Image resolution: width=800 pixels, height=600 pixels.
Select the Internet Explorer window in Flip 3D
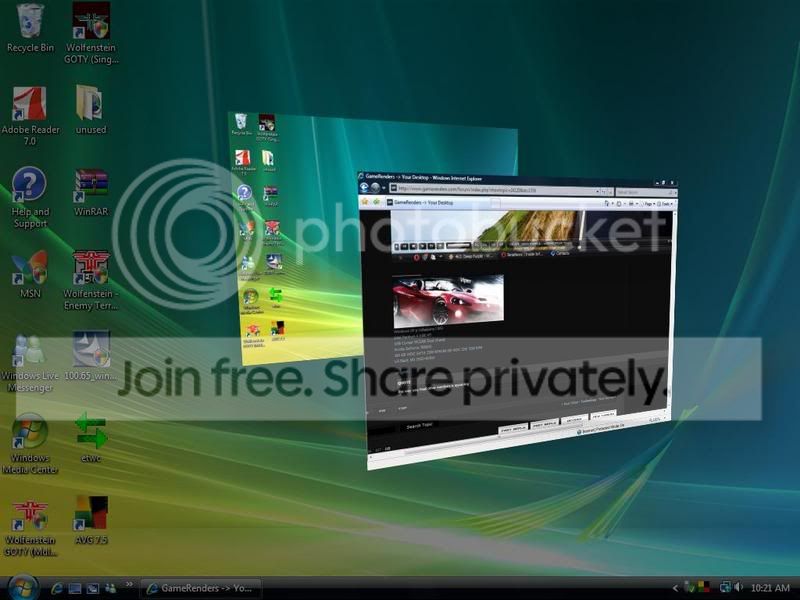point(518,321)
